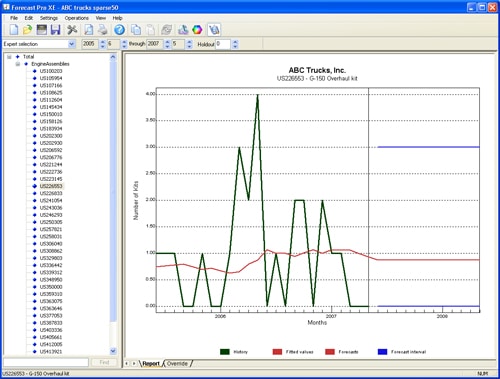
Task: Open the settings tools wrench icon
Action: pyautogui.click(x=72, y=30)
